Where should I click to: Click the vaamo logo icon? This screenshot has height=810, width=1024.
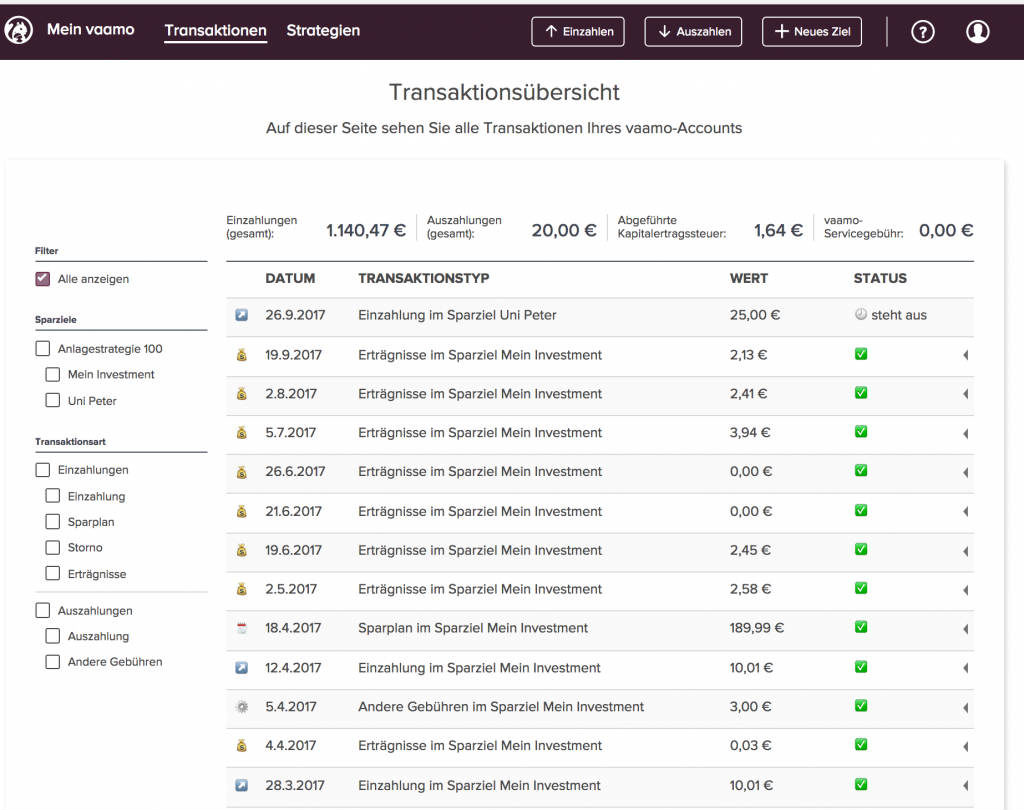coord(19,31)
